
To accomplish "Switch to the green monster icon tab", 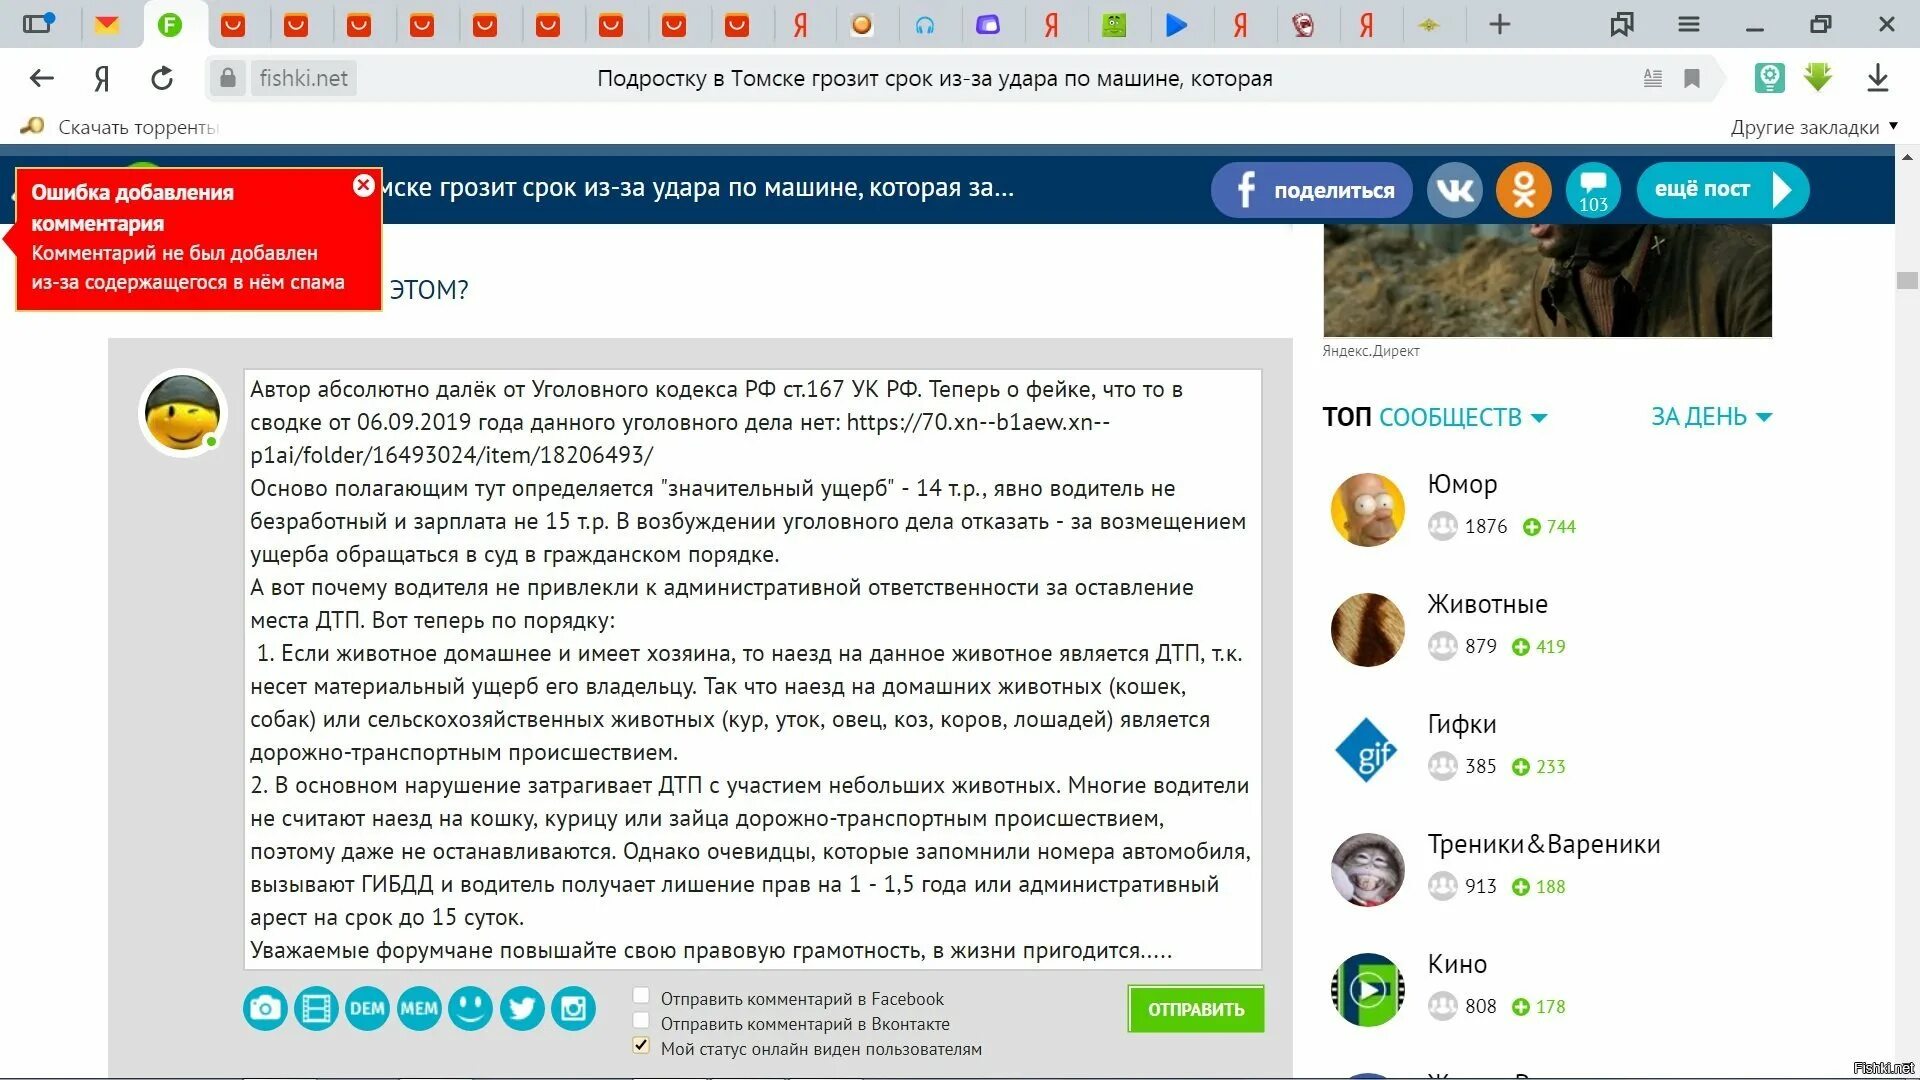I will tap(1113, 24).
